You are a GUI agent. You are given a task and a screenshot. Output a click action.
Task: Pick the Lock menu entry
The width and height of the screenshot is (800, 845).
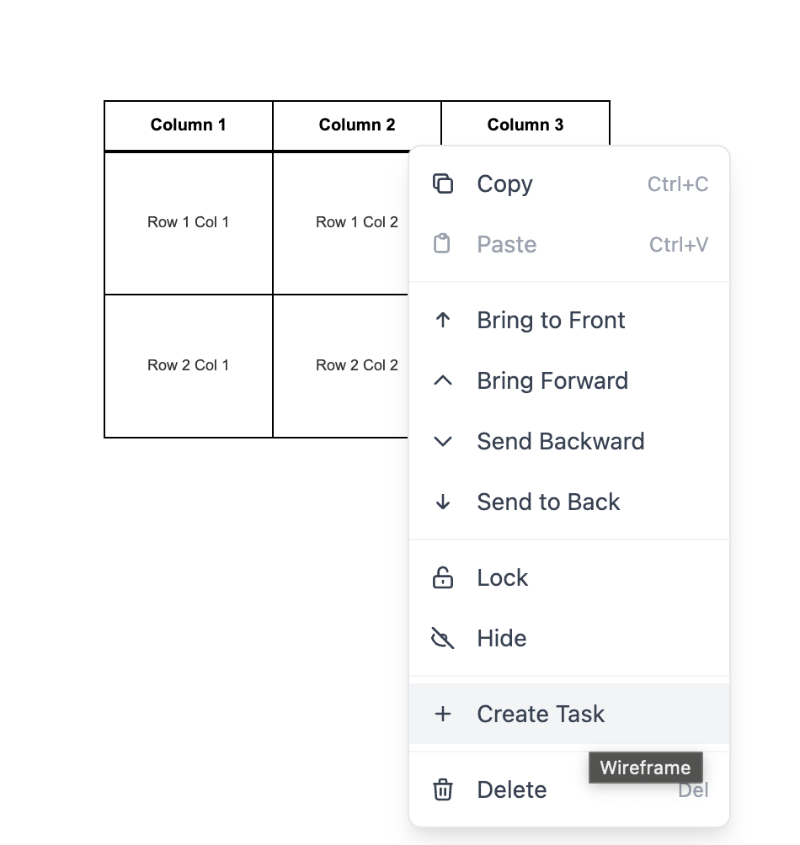click(502, 578)
